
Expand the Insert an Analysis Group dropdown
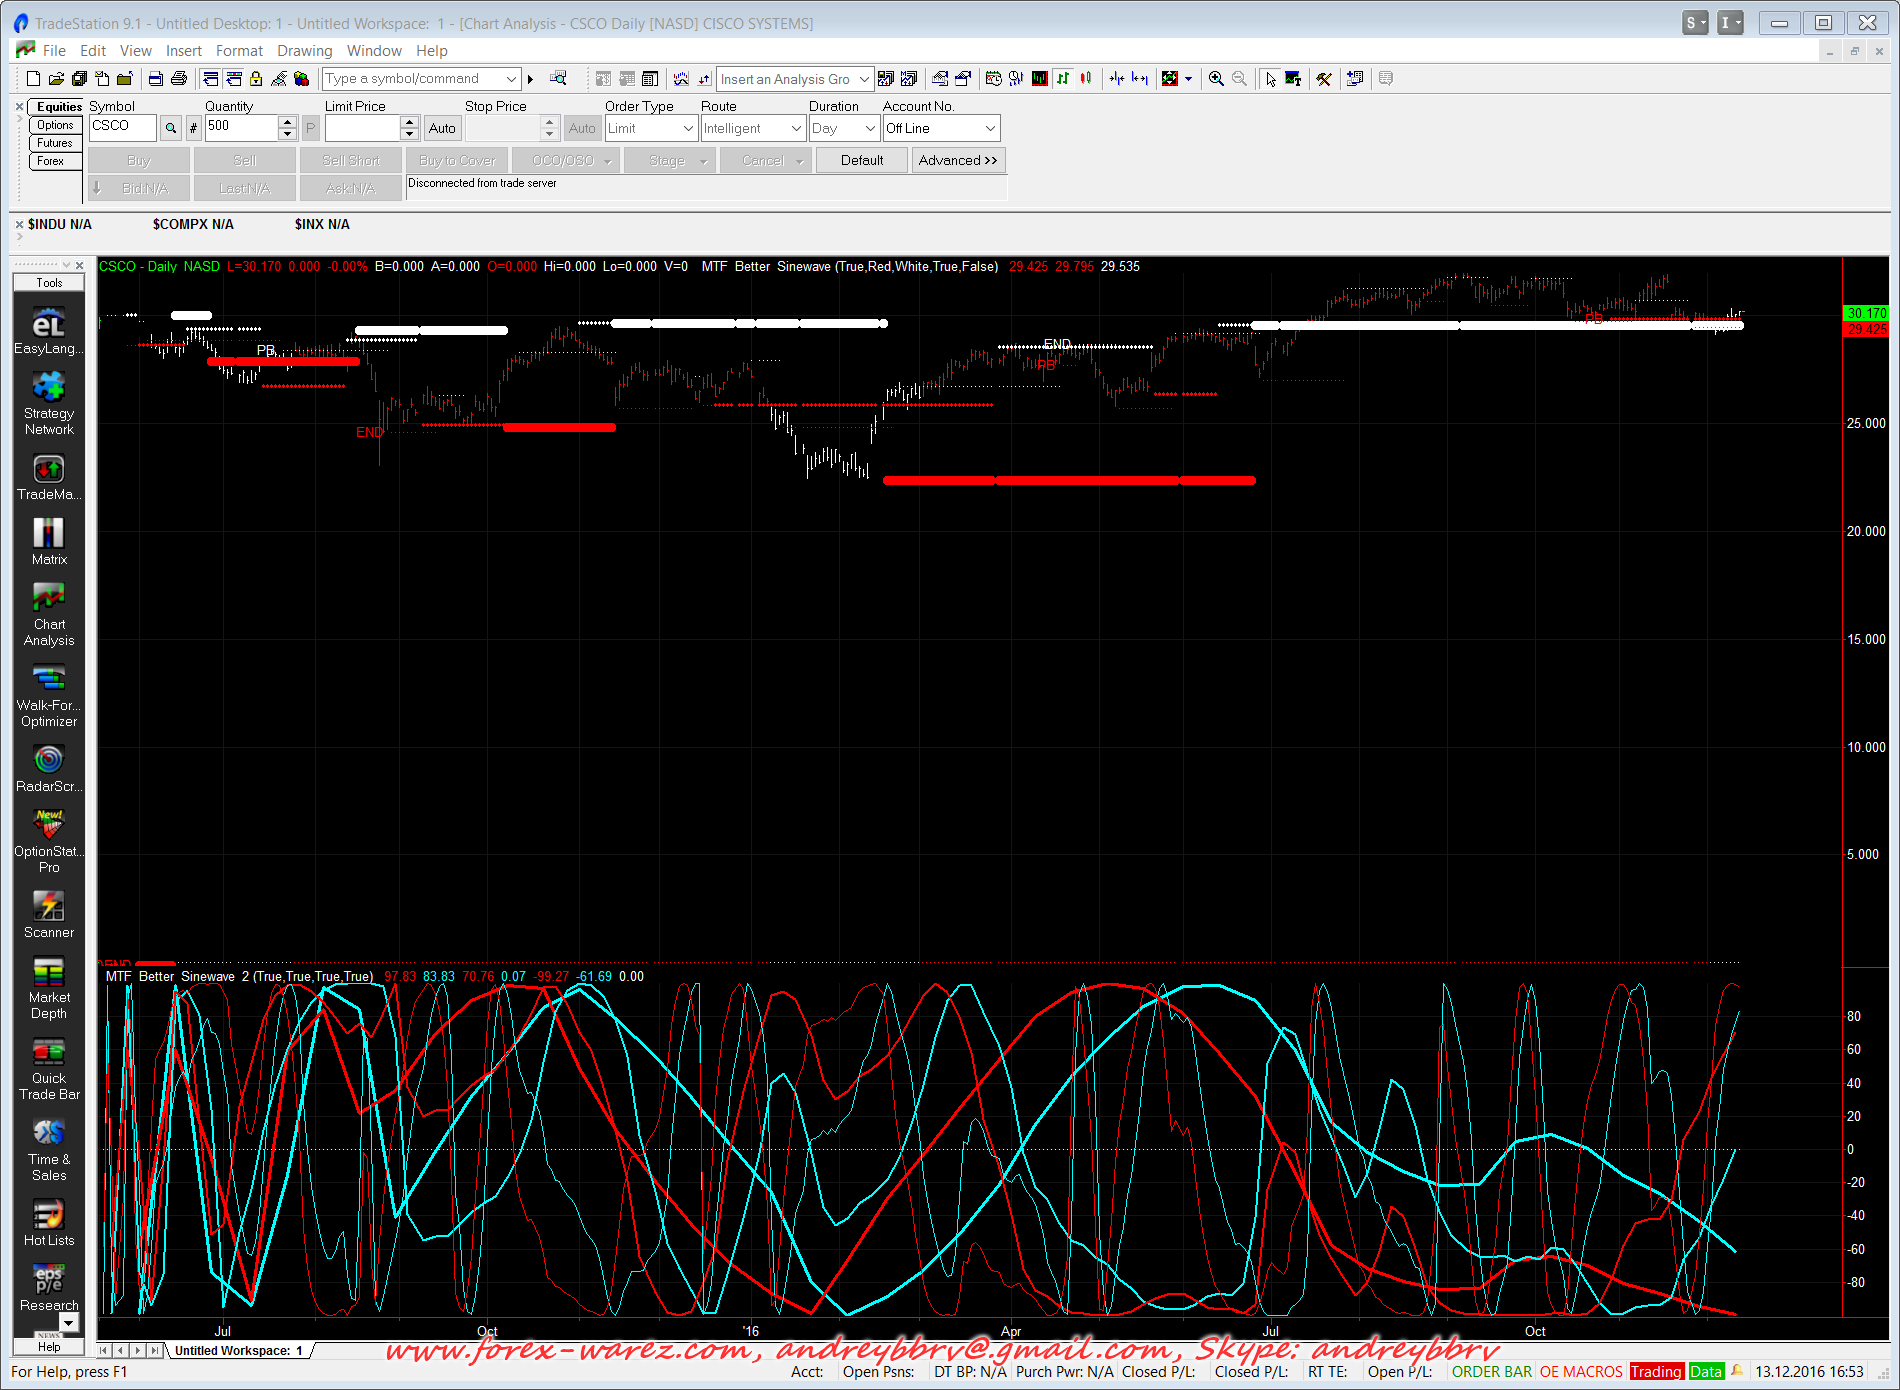pyautogui.click(x=864, y=79)
